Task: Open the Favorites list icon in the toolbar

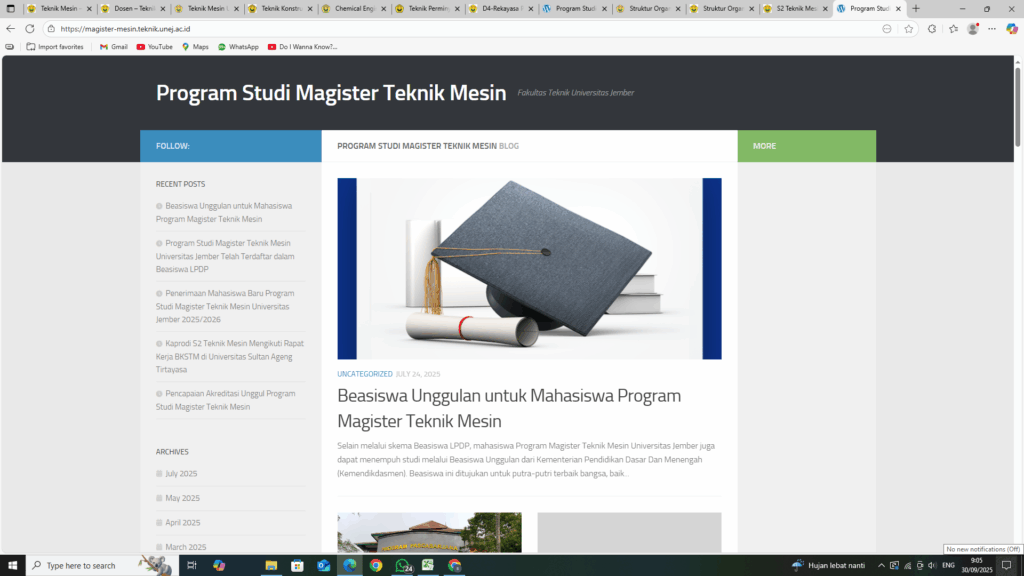Action: coord(952,29)
